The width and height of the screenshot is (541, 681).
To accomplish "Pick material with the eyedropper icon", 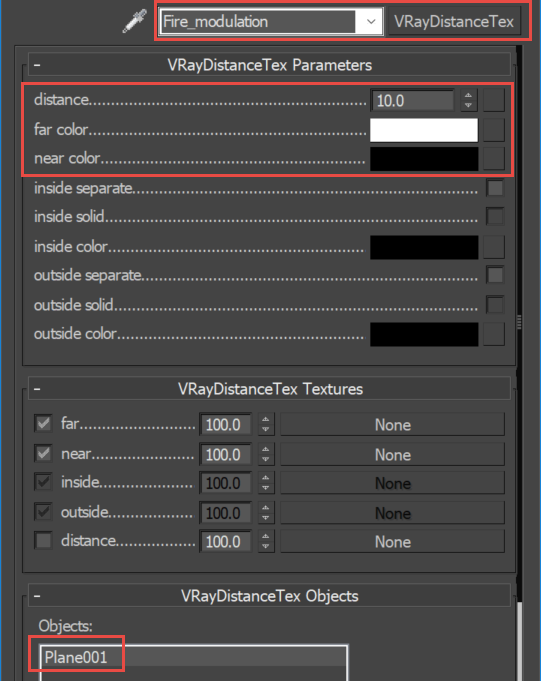I will coord(134,21).
